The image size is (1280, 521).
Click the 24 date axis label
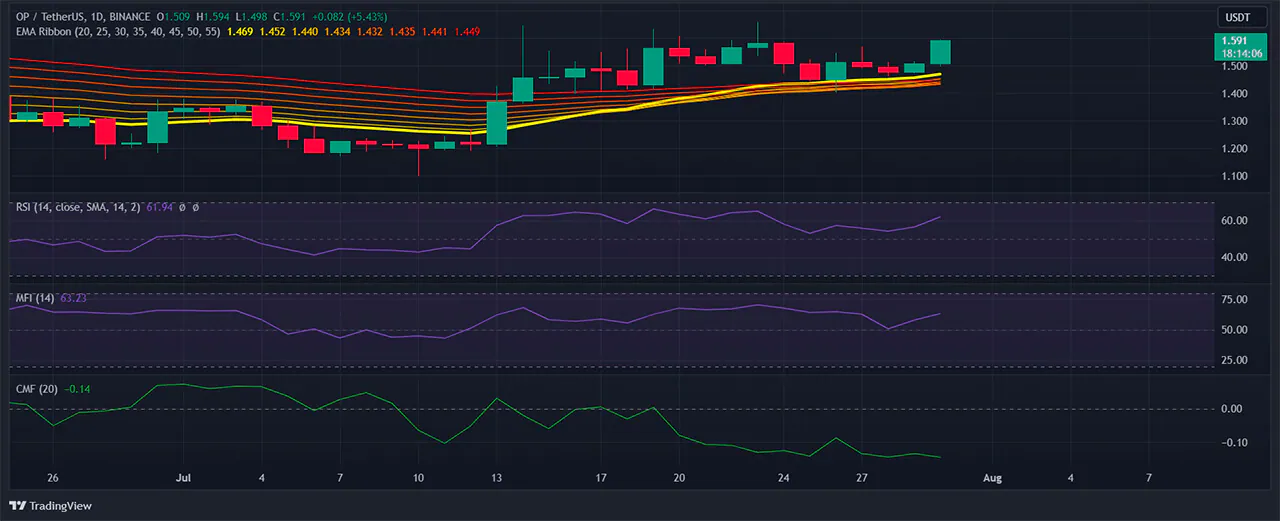pyautogui.click(x=784, y=478)
